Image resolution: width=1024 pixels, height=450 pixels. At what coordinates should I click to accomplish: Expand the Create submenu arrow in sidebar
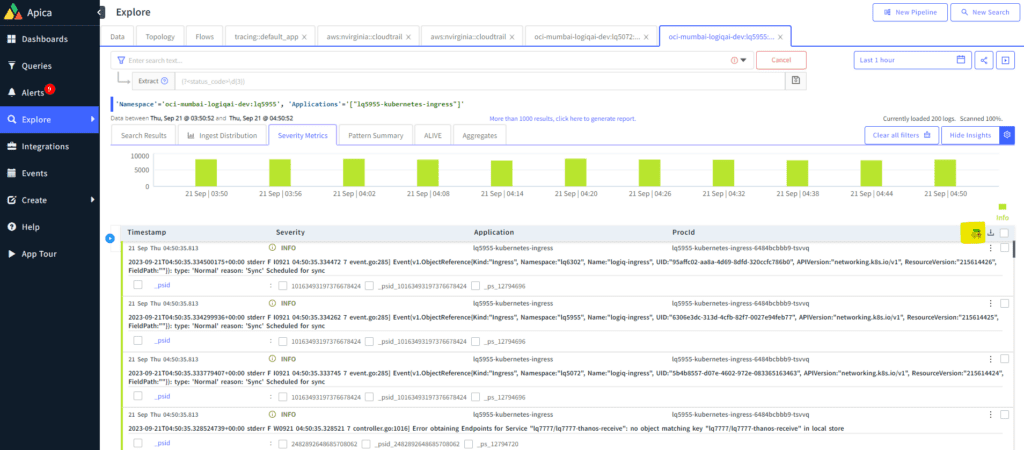point(92,200)
